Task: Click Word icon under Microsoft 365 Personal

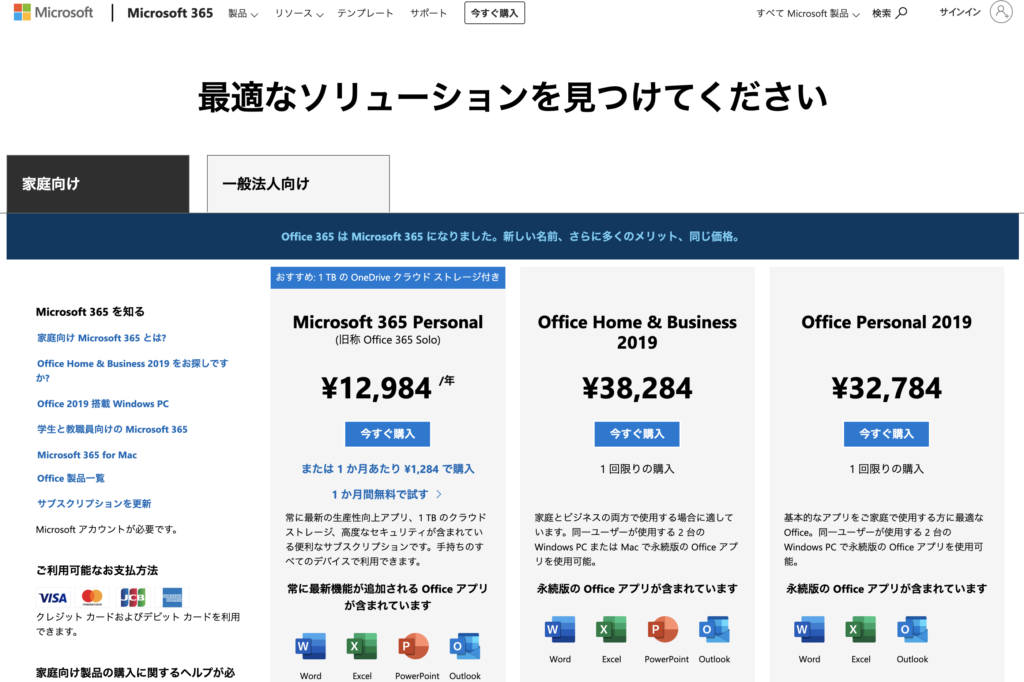Action: [310, 647]
